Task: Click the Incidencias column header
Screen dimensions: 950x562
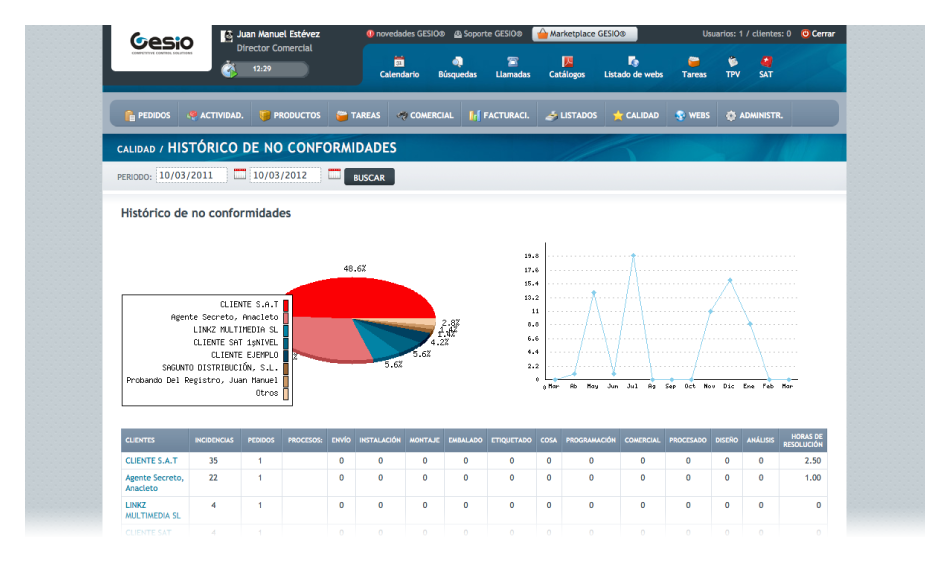Action: [x=214, y=440]
